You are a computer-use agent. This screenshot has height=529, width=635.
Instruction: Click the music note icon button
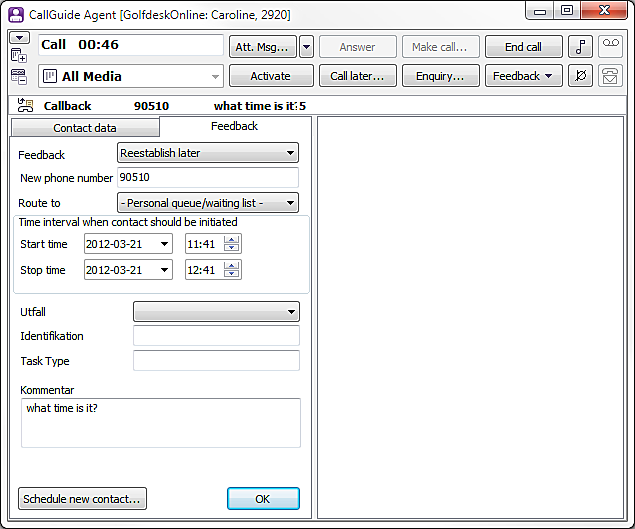click(580, 47)
